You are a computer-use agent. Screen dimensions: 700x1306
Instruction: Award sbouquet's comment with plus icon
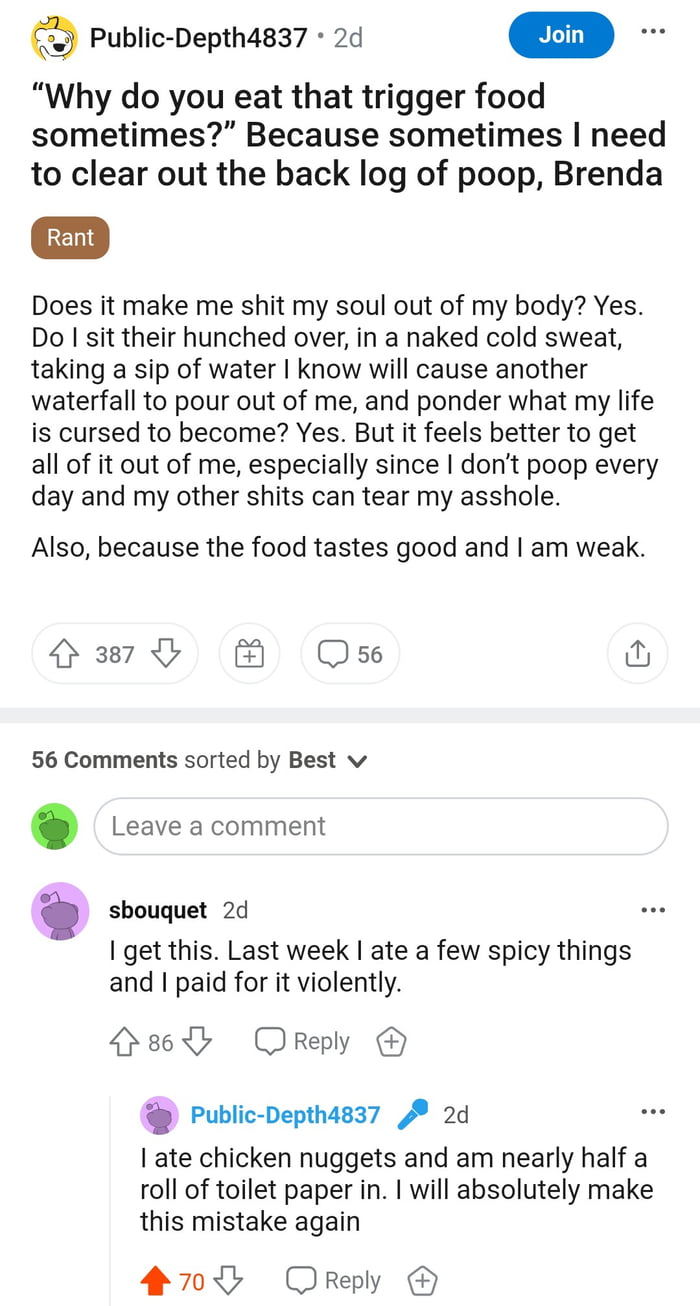click(391, 1042)
